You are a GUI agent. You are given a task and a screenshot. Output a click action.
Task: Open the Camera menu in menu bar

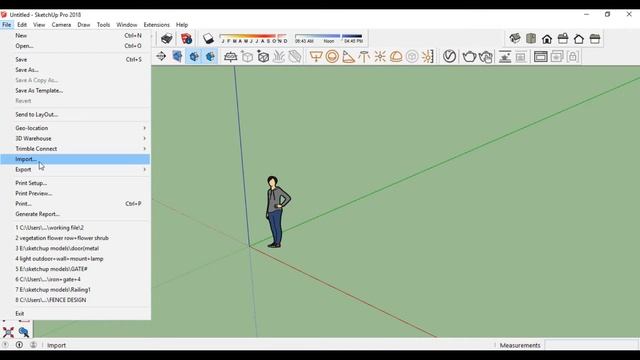point(61,25)
